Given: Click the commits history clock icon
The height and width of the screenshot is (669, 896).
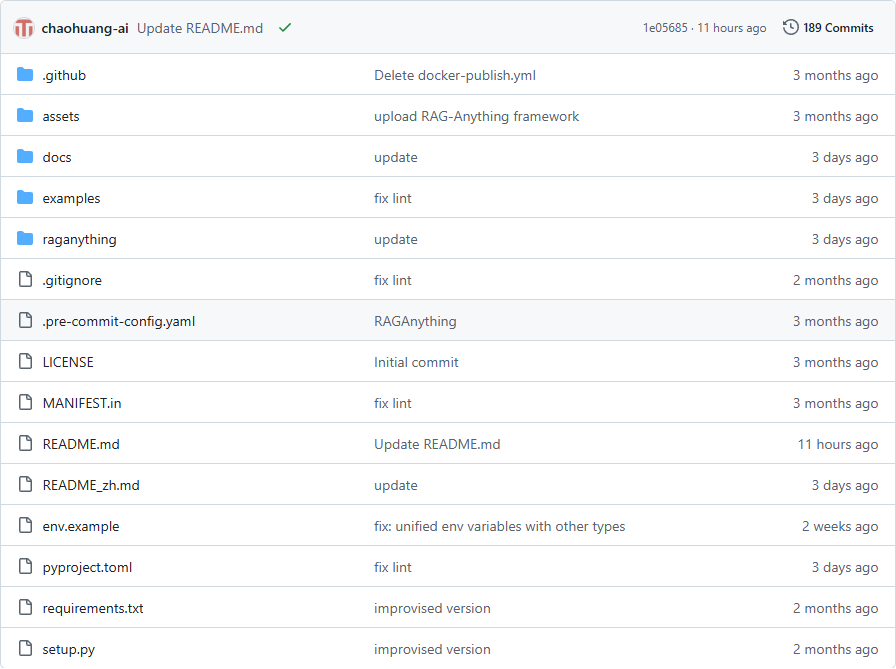Looking at the screenshot, I should pos(791,28).
